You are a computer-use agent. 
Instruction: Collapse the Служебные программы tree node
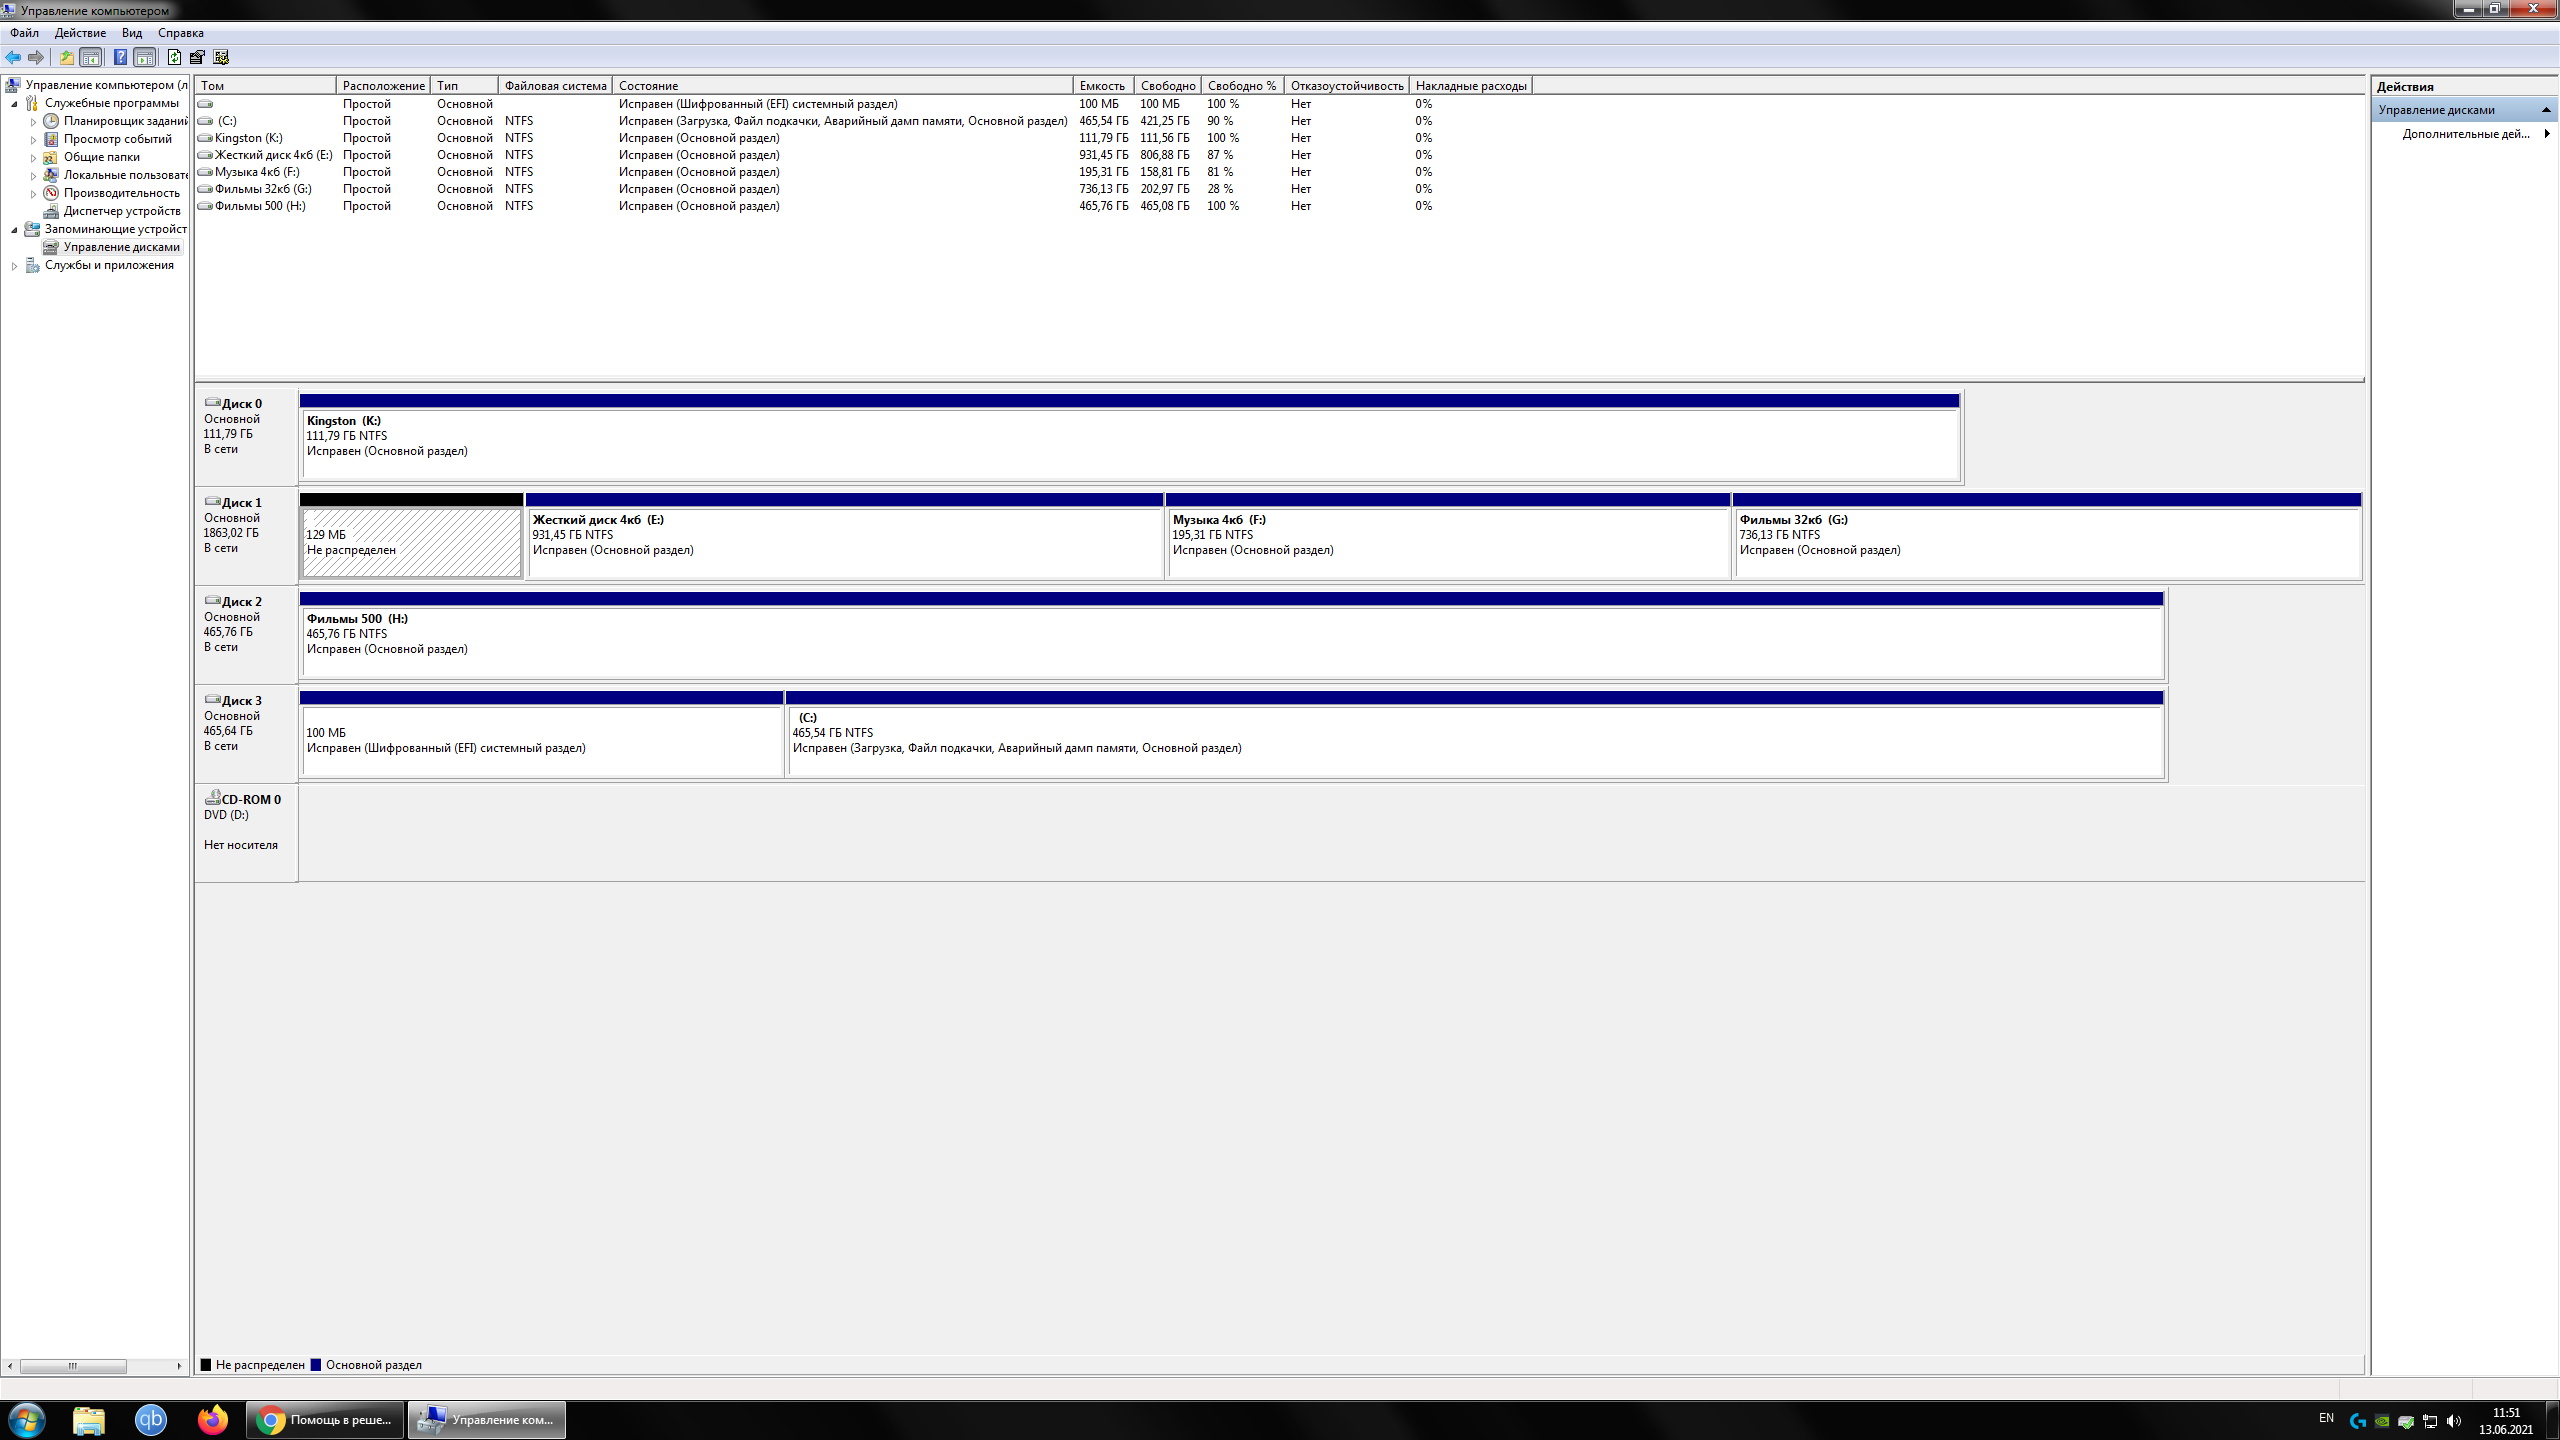[x=14, y=104]
